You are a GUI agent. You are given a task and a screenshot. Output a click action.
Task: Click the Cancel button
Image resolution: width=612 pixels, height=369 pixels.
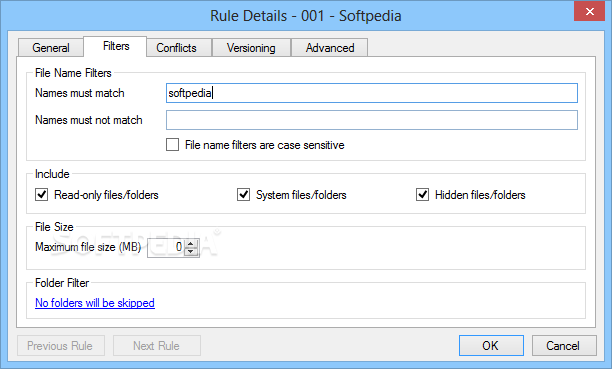[x=564, y=346]
